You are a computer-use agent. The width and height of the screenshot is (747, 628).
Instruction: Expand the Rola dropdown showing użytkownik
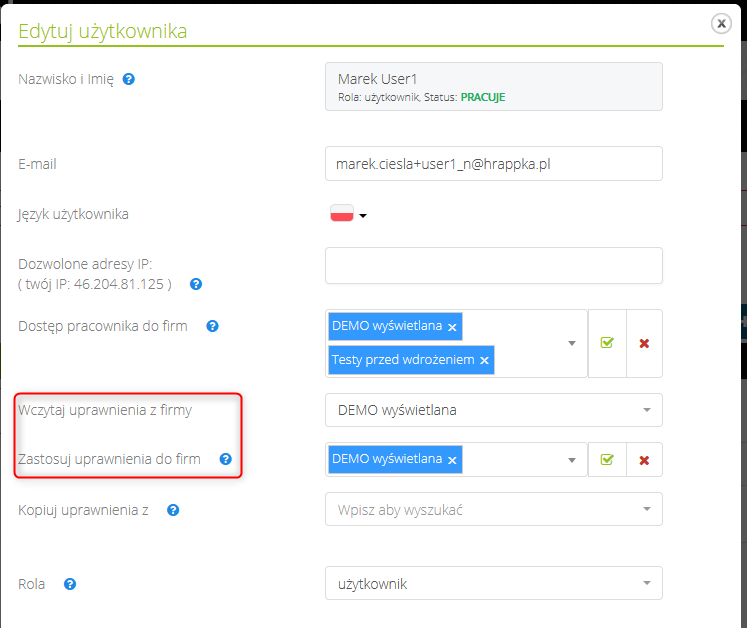click(493, 583)
